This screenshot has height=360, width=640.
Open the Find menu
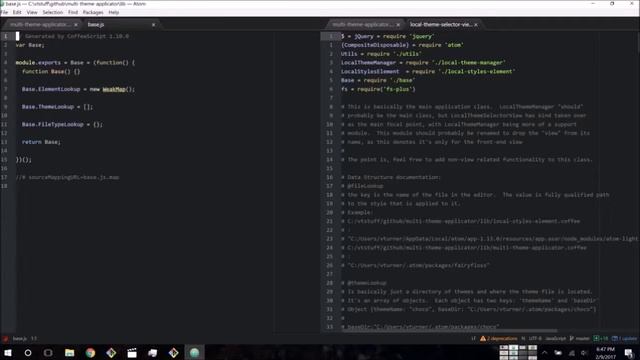click(73, 12)
